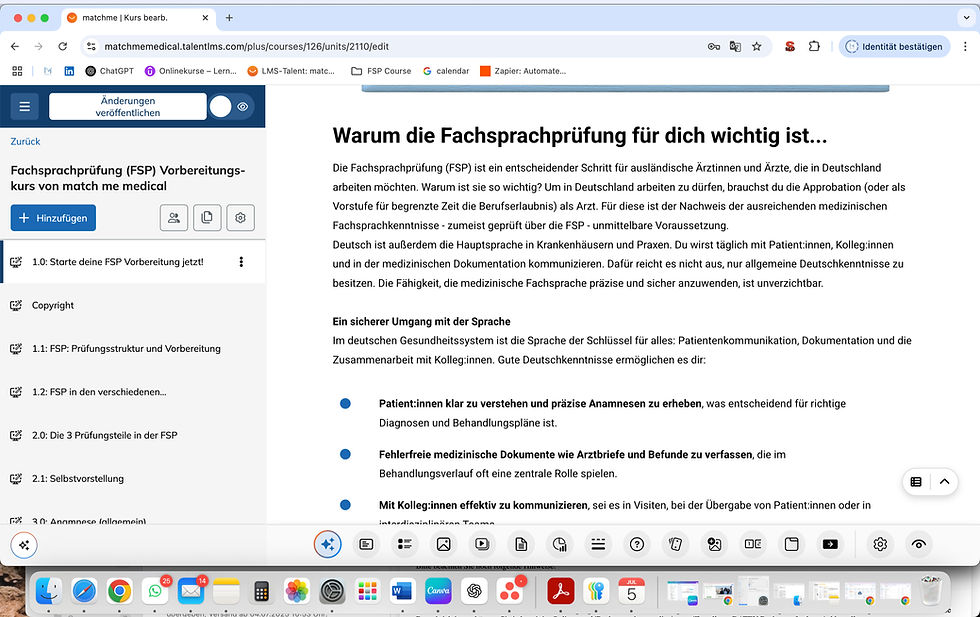Add an image gallery block
The width and height of the screenshot is (980, 617).
coord(714,544)
